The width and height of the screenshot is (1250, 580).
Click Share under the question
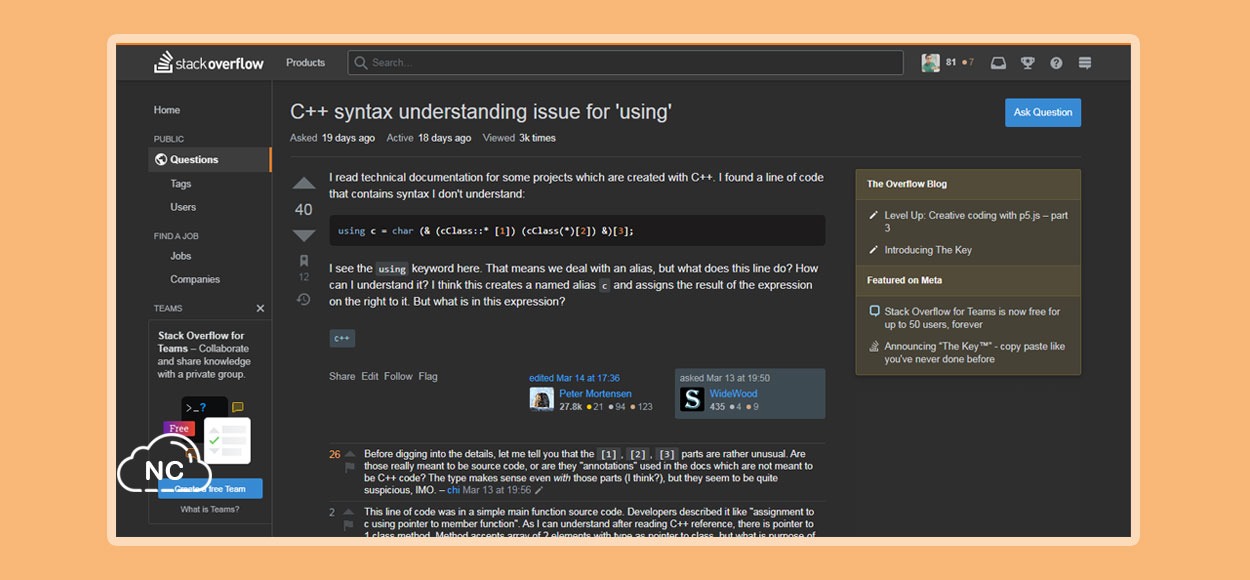[342, 377]
